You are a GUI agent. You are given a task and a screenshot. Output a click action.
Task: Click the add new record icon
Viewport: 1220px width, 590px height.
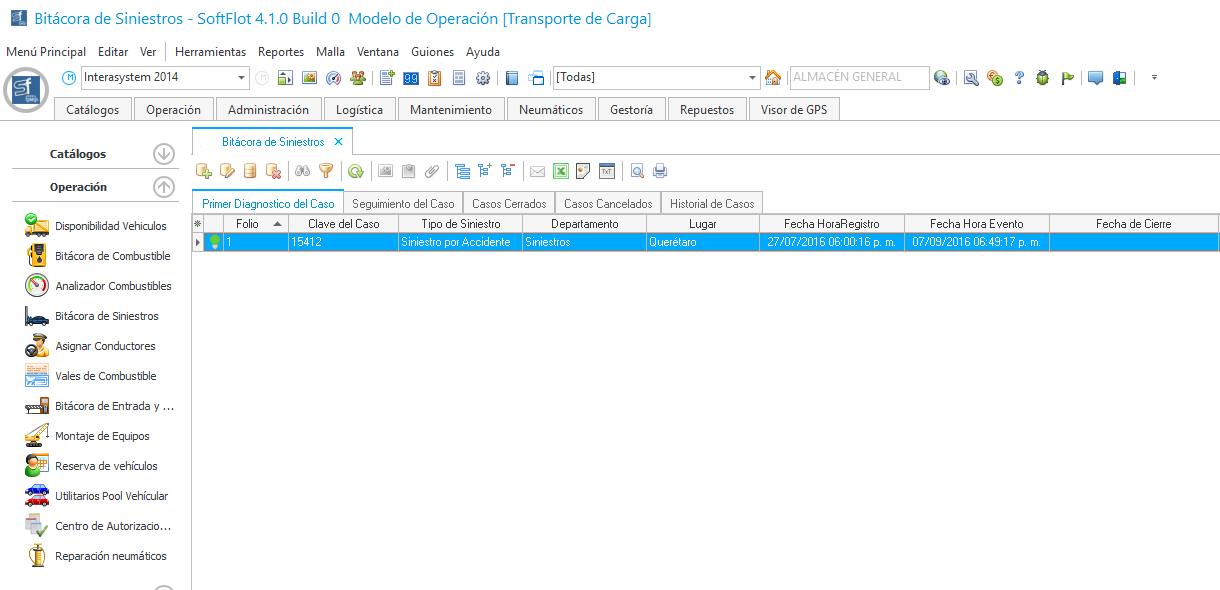pyautogui.click(x=204, y=171)
